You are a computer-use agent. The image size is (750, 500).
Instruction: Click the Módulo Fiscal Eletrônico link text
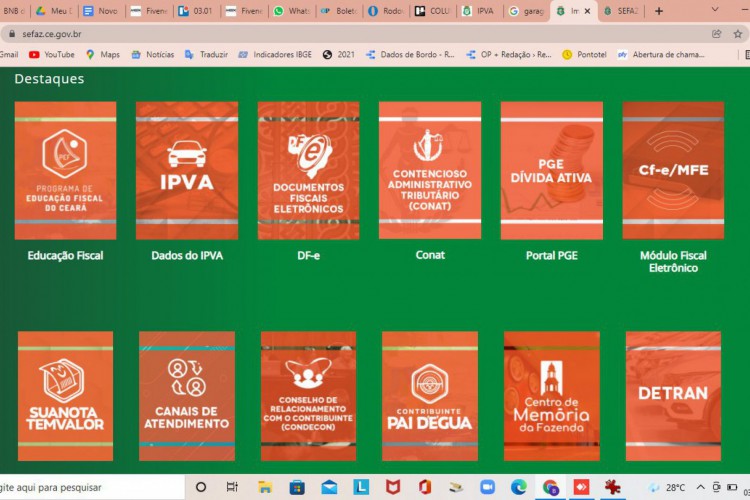(x=672, y=261)
